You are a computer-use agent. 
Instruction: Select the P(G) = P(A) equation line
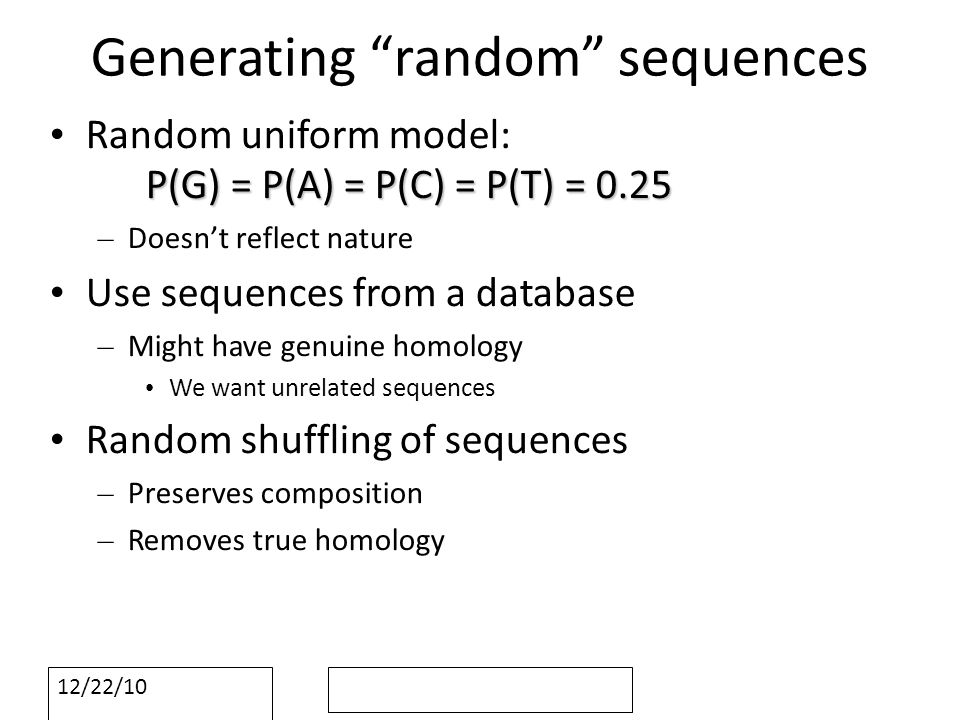(x=409, y=185)
